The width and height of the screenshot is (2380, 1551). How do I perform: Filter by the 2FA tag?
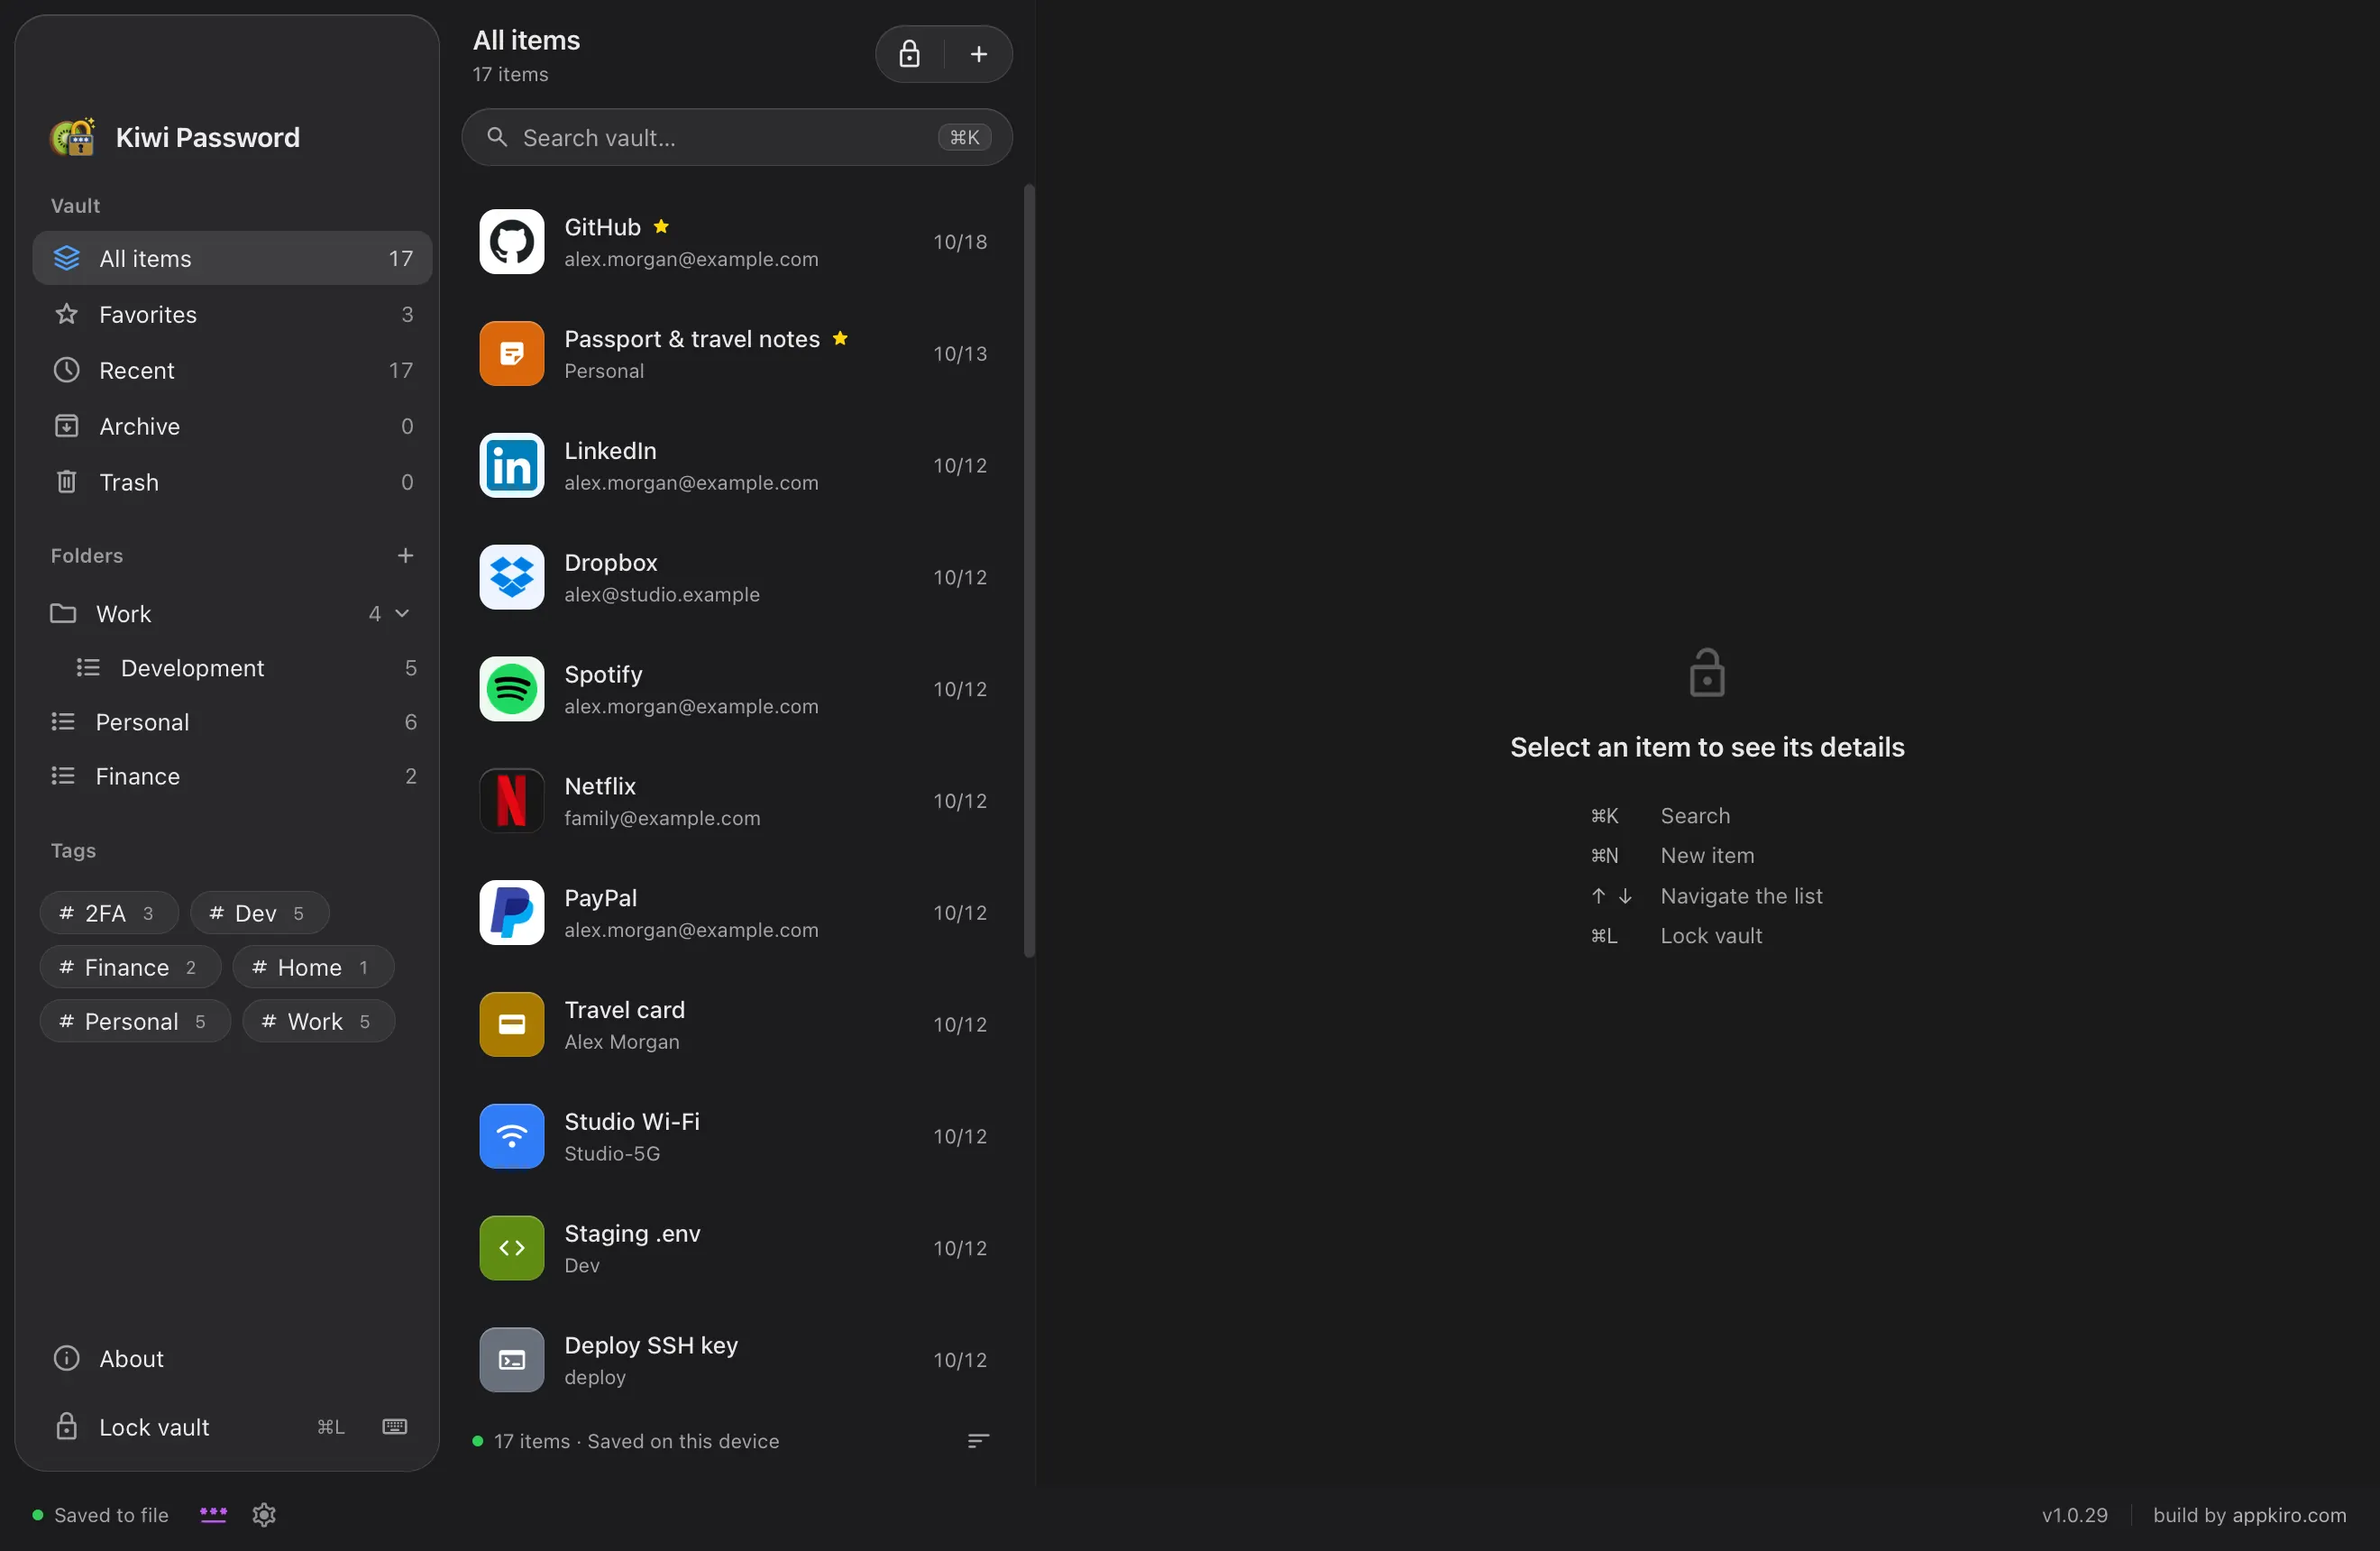pos(109,913)
